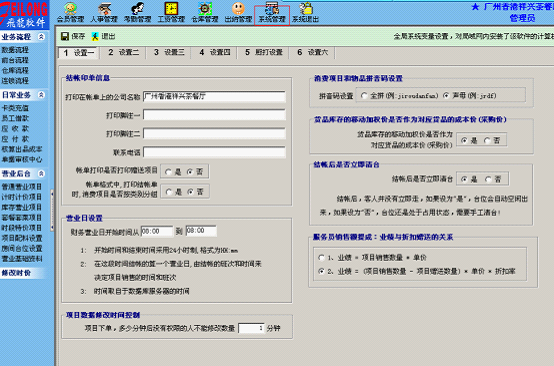Open 房间台位设置 in sidebar
This screenshot has width=554, height=366.
[x=22, y=248]
